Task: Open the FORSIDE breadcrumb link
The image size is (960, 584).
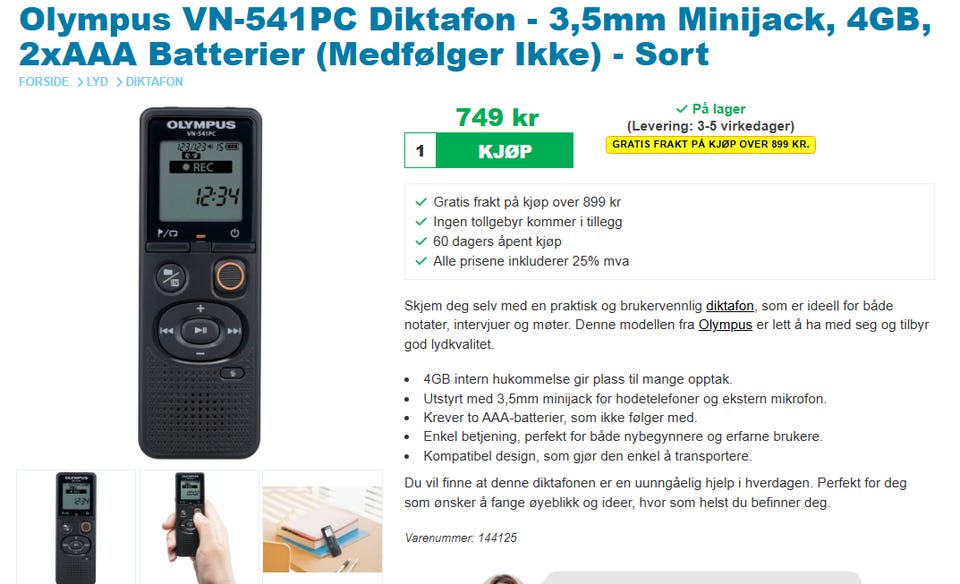Action: (x=43, y=81)
